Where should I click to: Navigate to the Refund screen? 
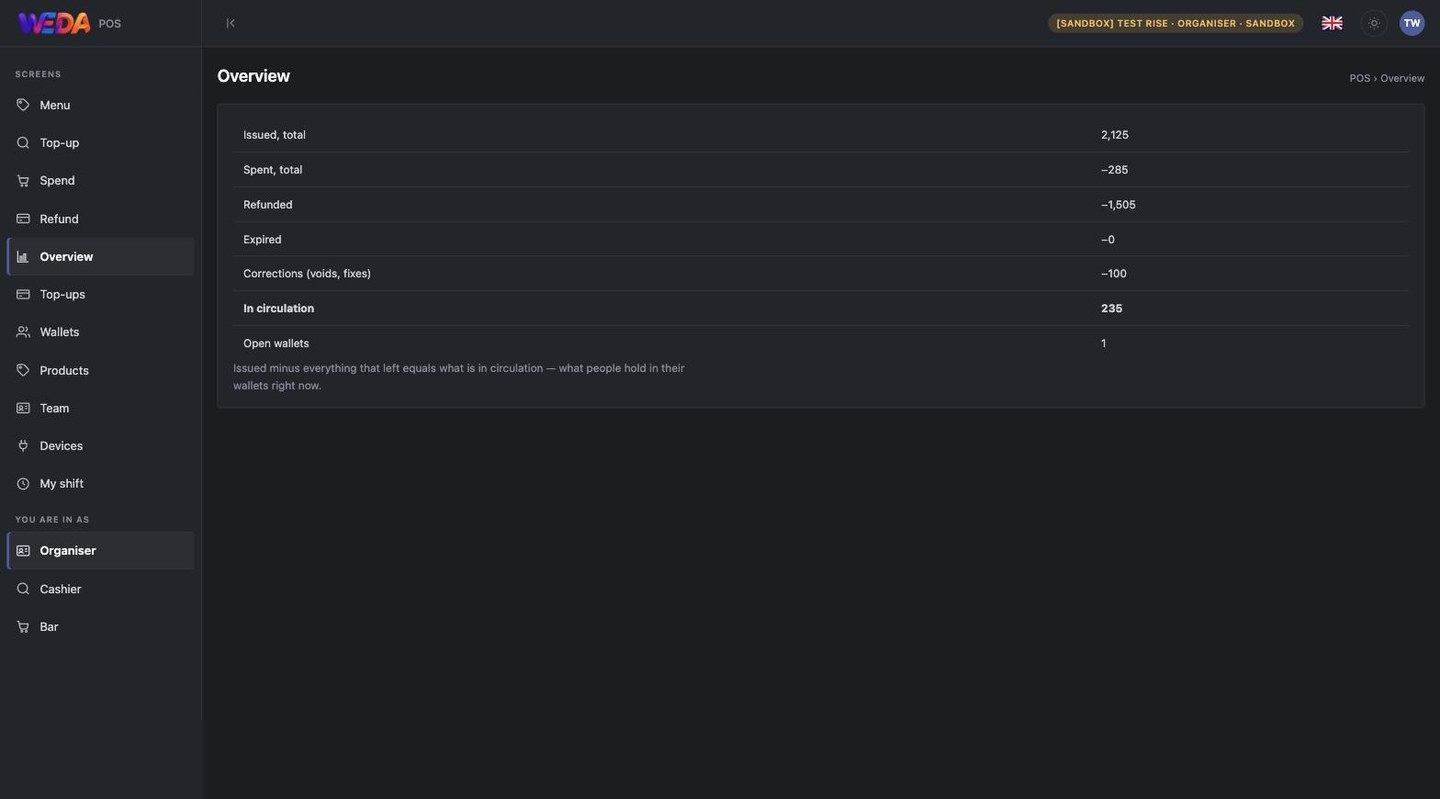coord(100,219)
